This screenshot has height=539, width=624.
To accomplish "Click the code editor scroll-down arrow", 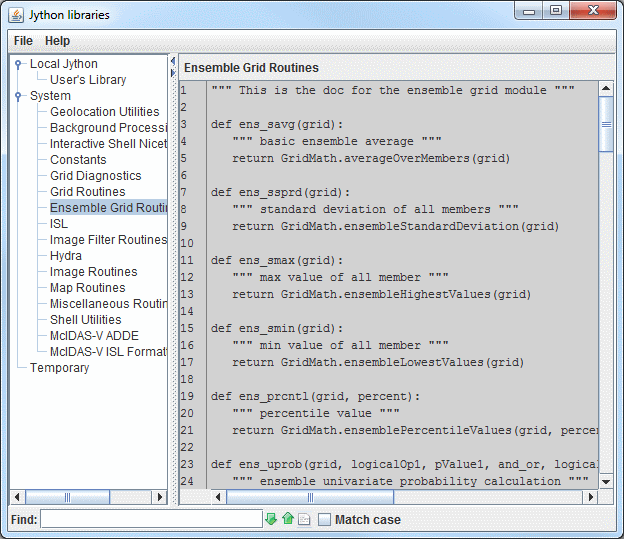I will pyautogui.click(x=606, y=482).
